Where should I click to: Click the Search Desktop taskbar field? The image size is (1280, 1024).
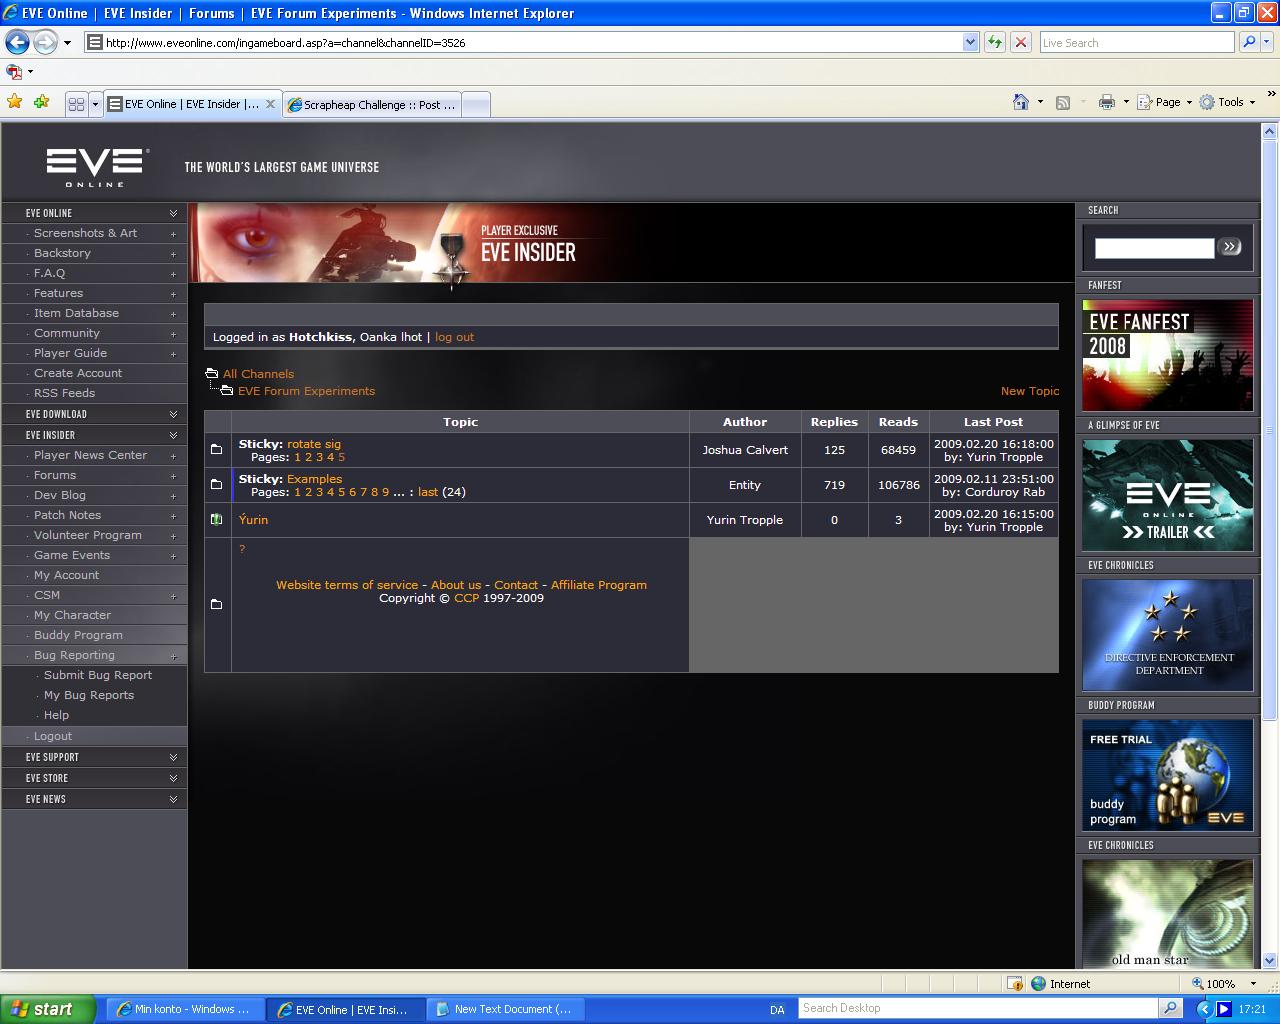(x=979, y=1008)
